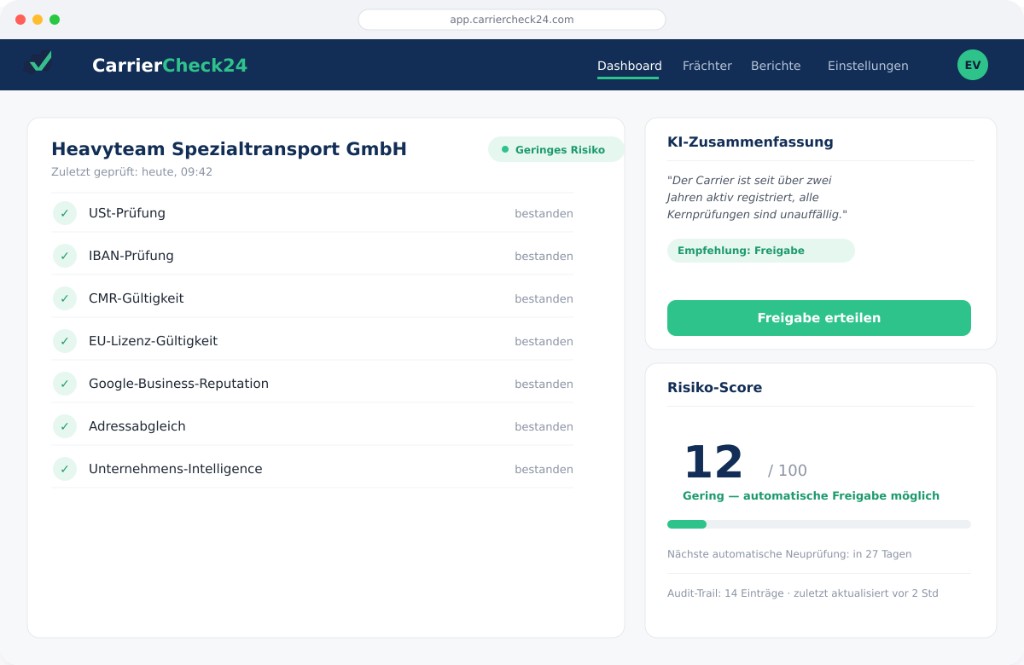Click the Risiko-Score heading

pos(714,387)
